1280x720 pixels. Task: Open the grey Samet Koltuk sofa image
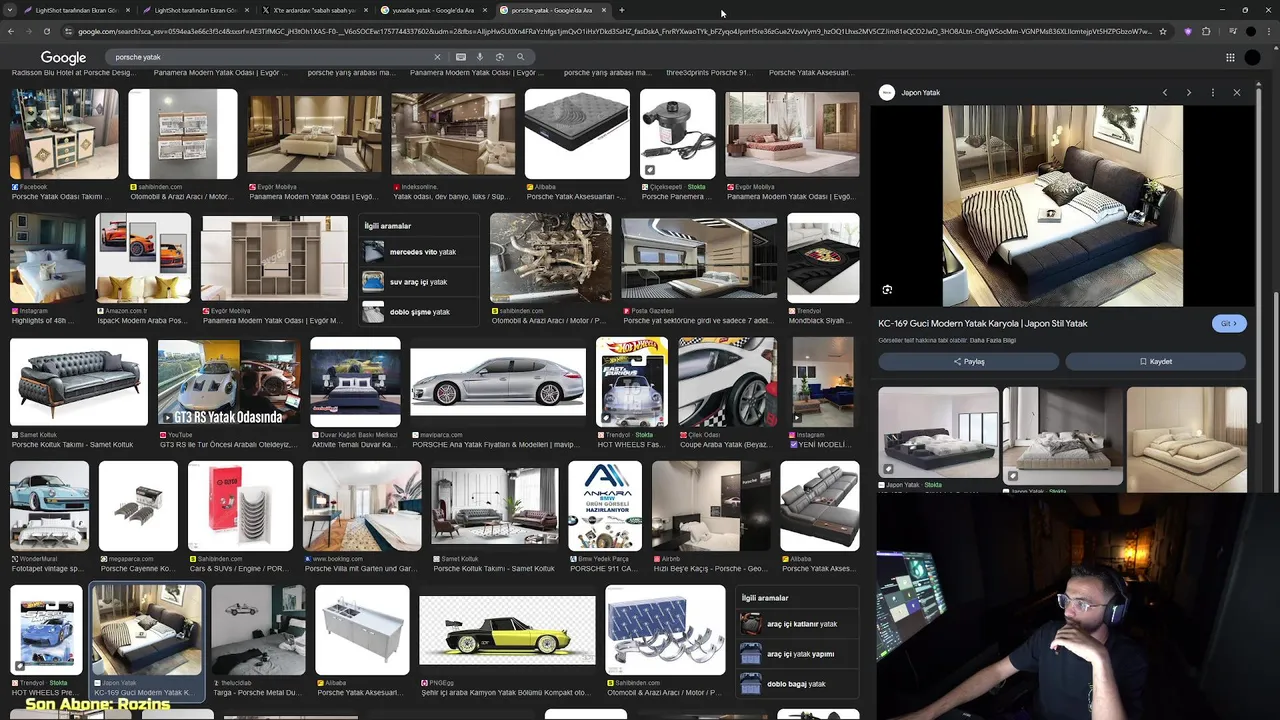pyautogui.click(x=79, y=382)
